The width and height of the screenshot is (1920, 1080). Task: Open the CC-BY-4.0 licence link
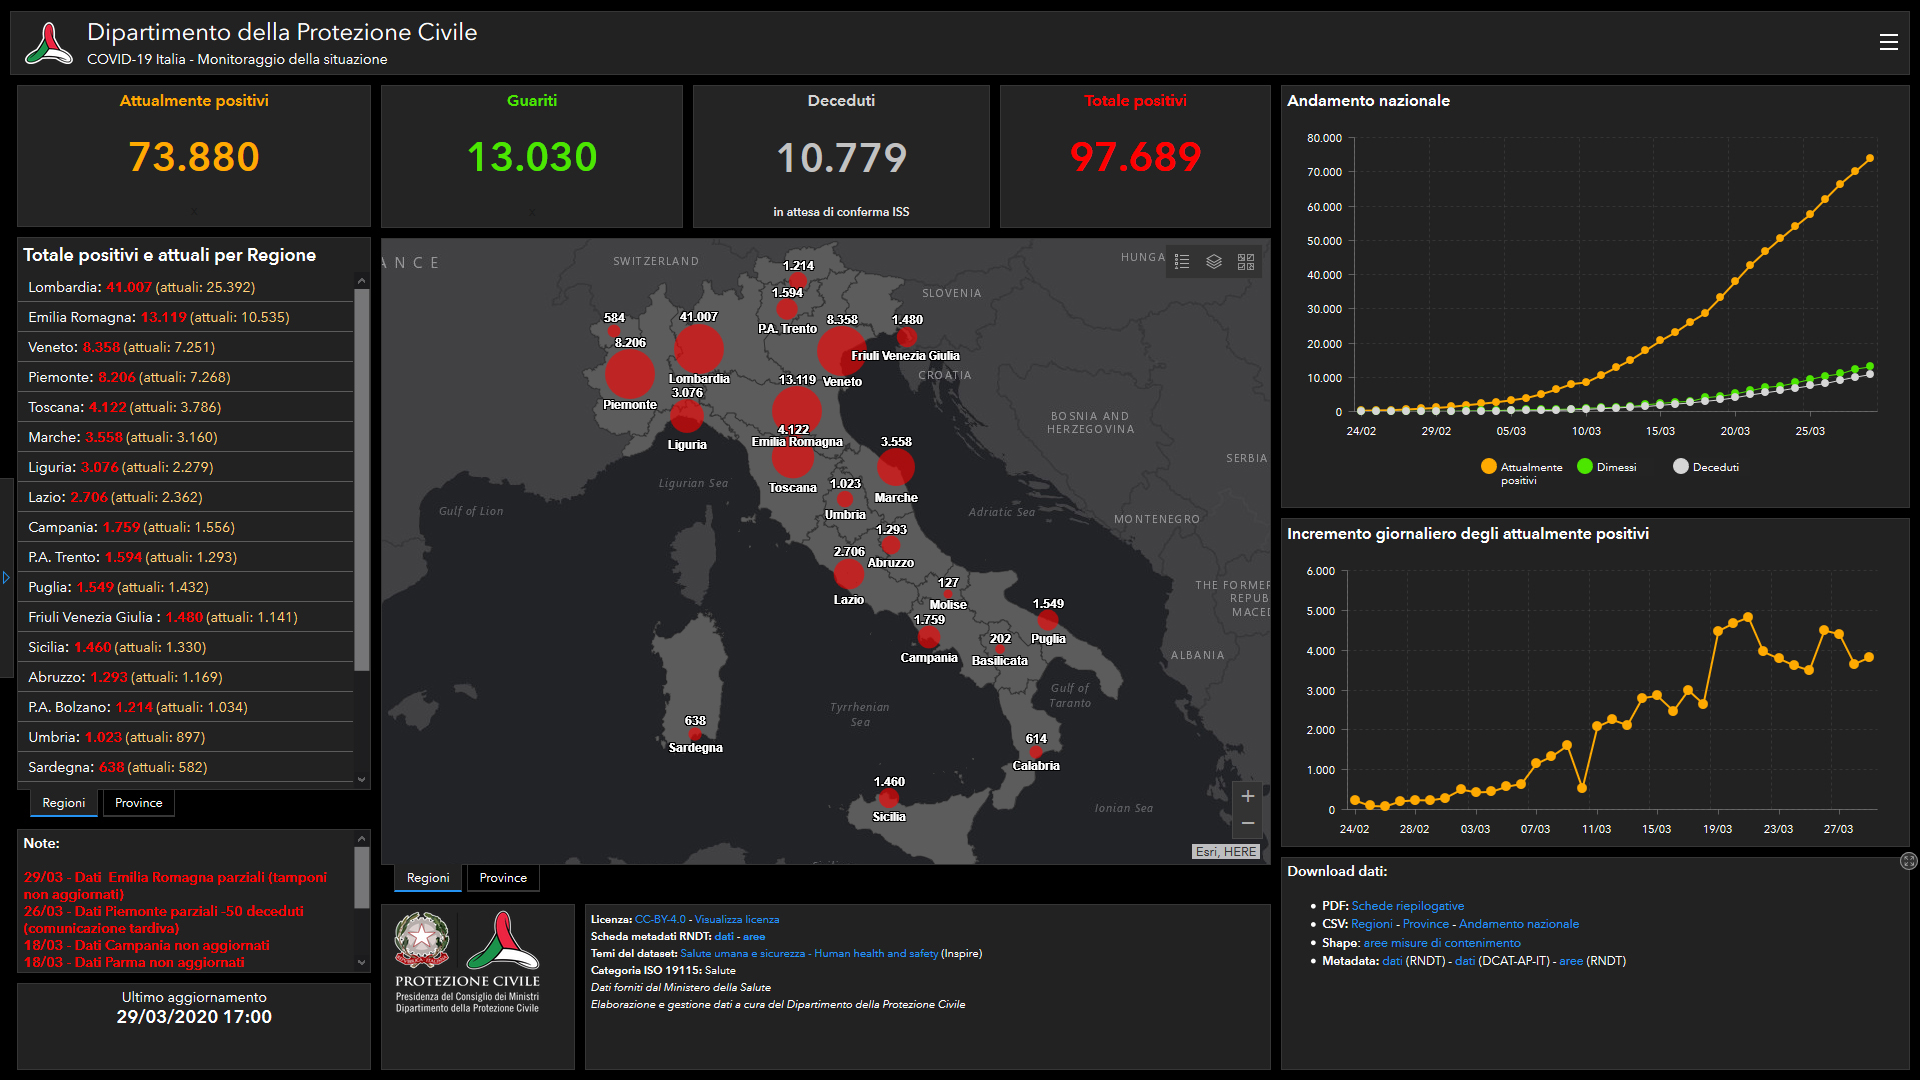[x=660, y=919]
